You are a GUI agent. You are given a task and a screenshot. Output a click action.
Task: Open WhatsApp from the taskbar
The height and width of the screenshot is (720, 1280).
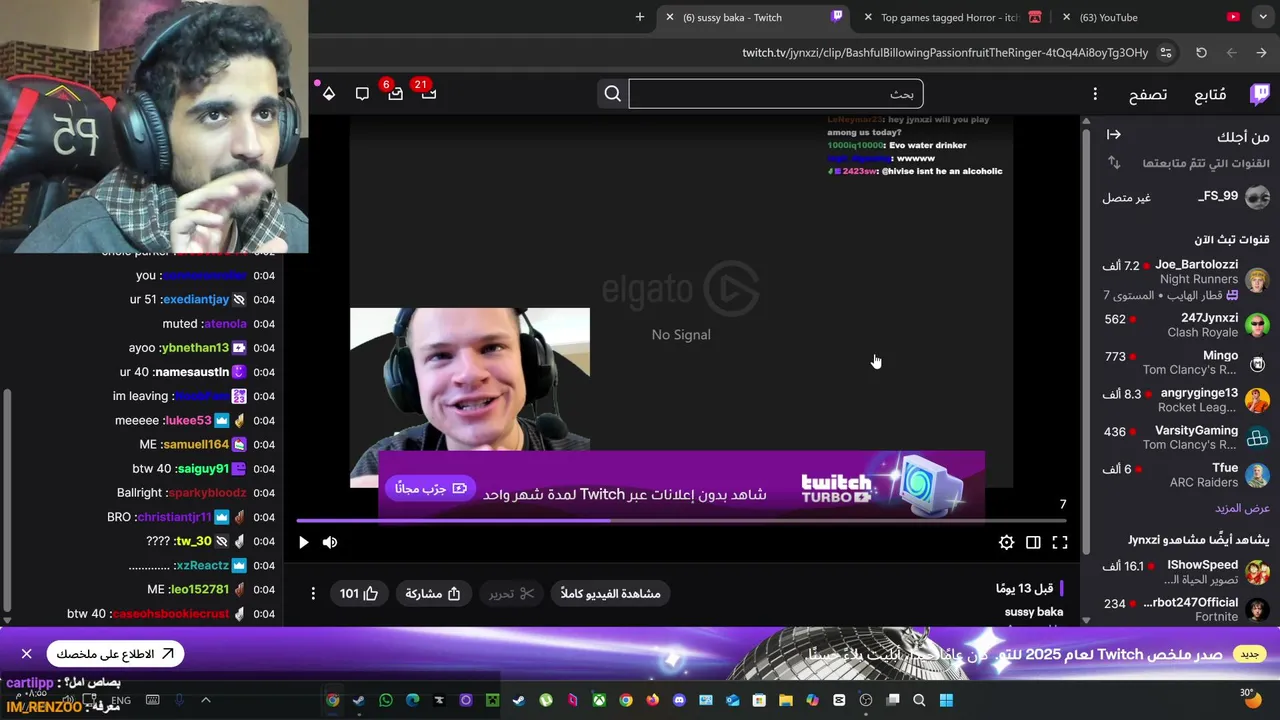386,700
